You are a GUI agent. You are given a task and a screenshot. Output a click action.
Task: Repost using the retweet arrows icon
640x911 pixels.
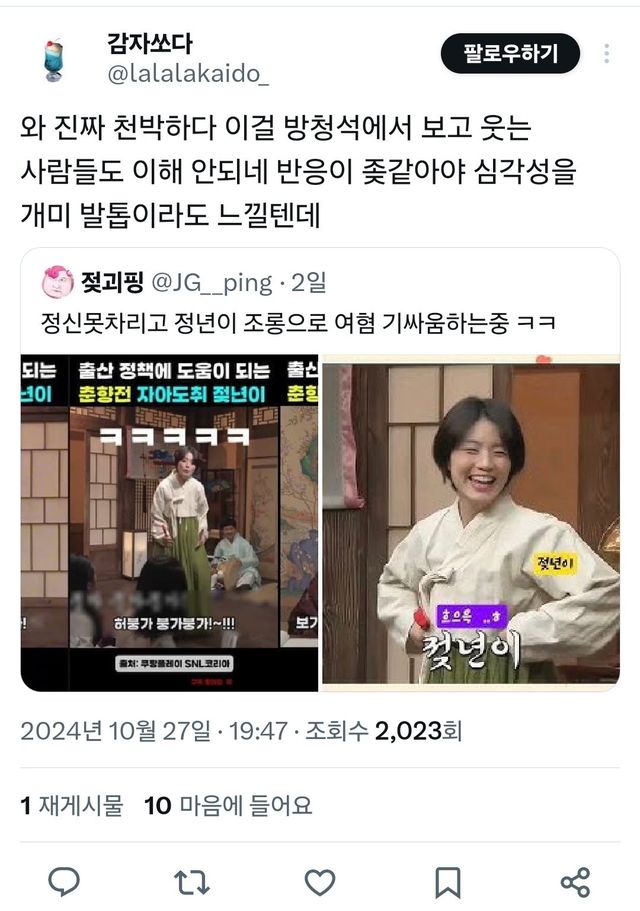pos(192,882)
